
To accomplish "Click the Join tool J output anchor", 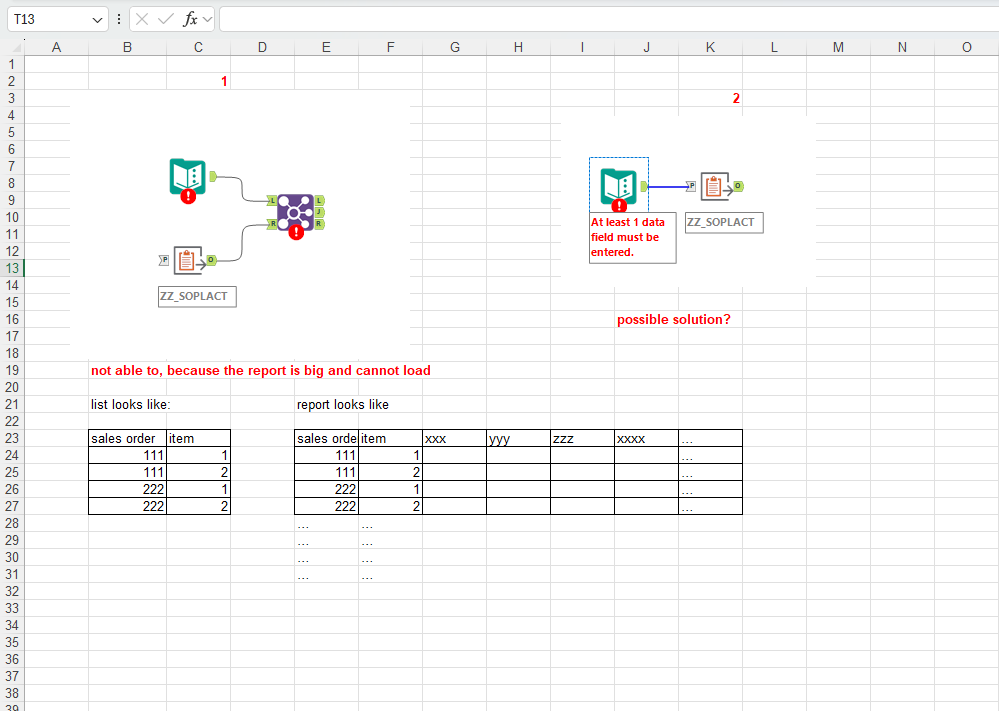I will point(319,212).
